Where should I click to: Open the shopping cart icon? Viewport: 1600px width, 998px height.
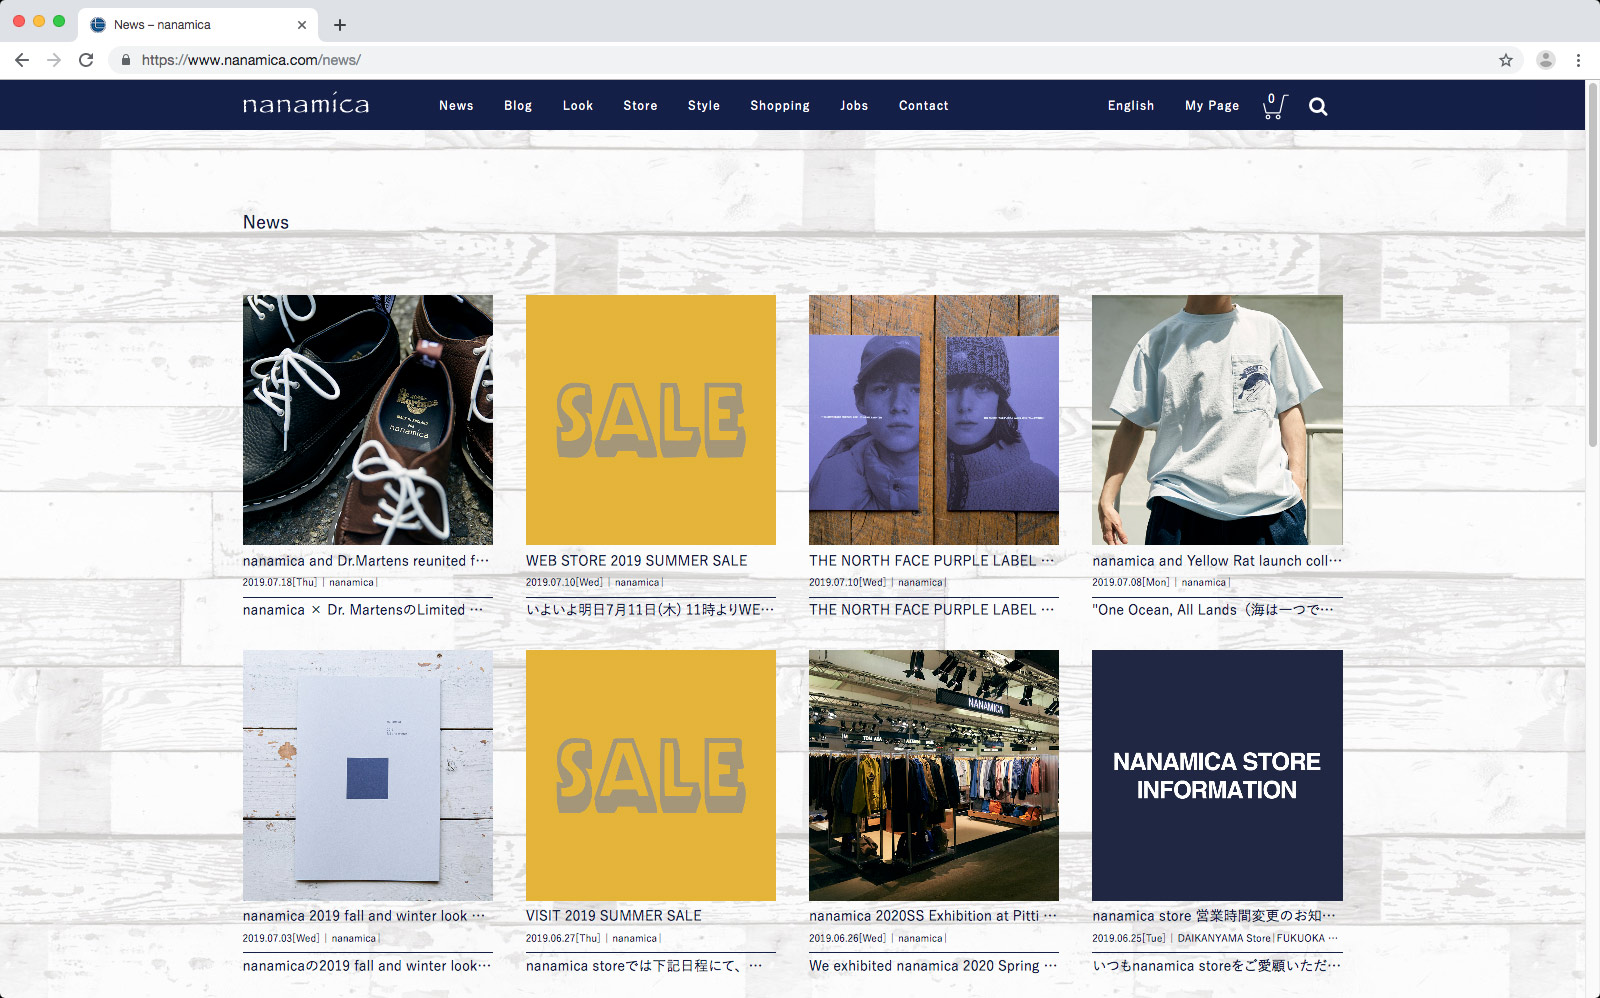tap(1275, 106)
